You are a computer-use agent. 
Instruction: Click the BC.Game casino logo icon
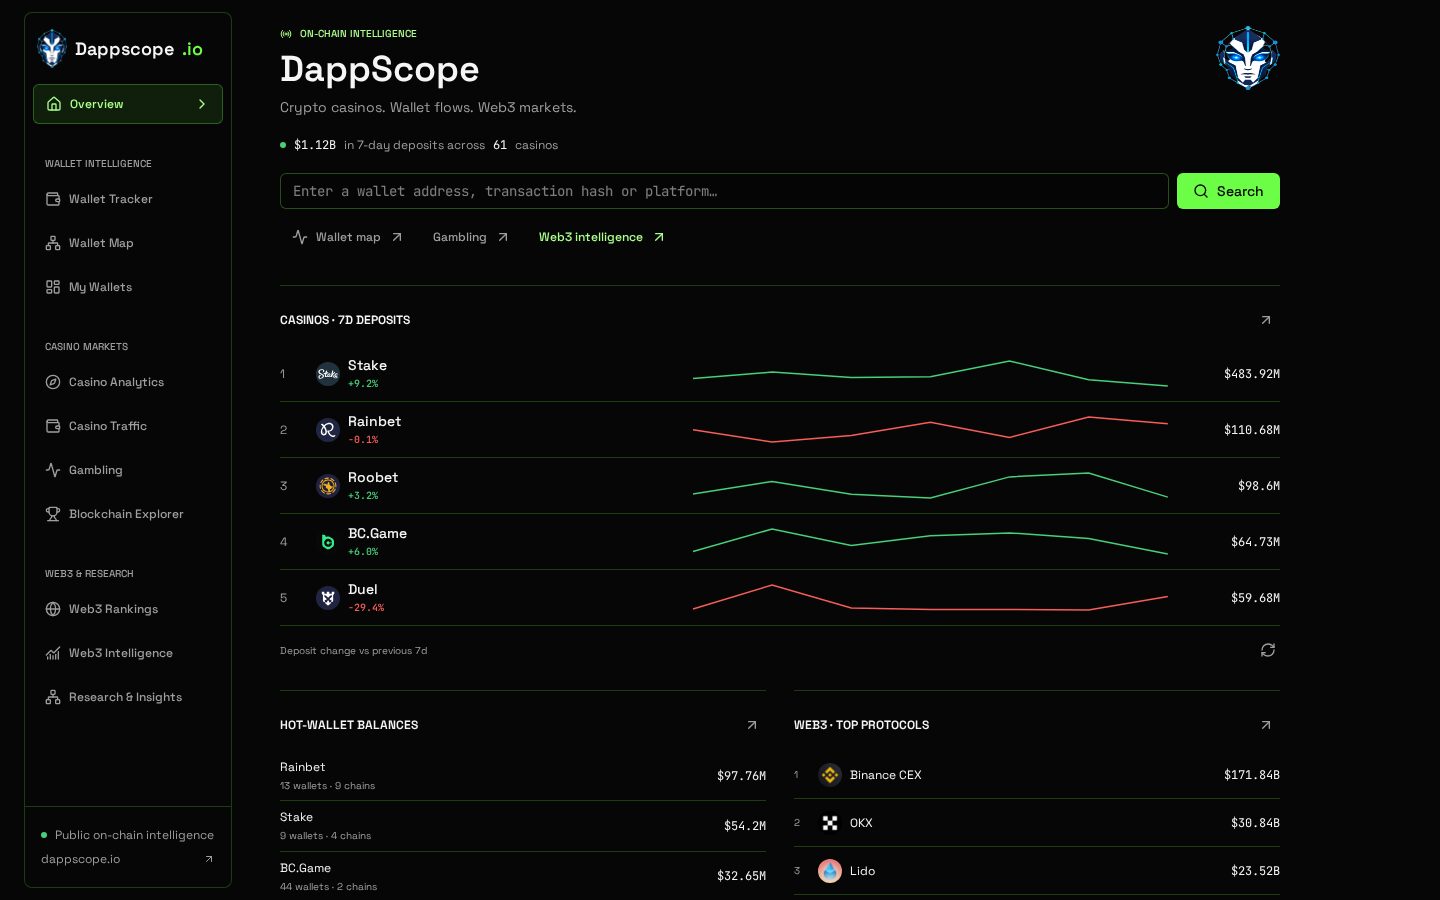point(328,542)
